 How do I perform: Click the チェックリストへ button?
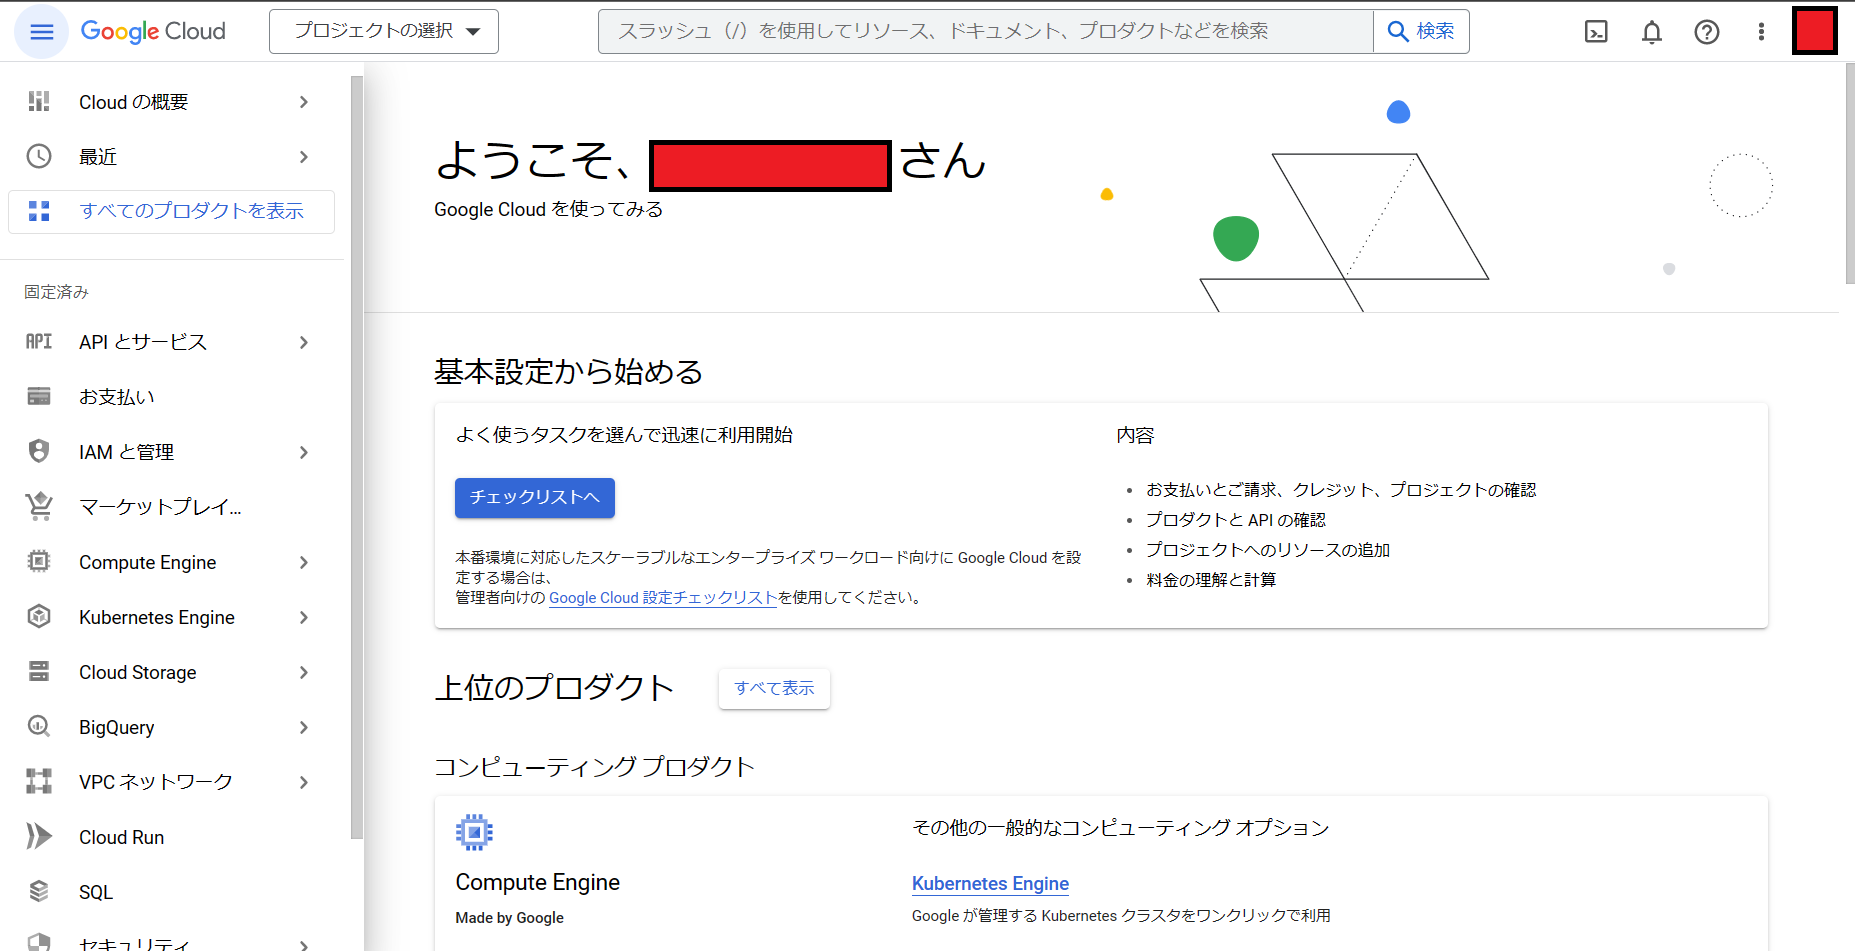[535, 497]
